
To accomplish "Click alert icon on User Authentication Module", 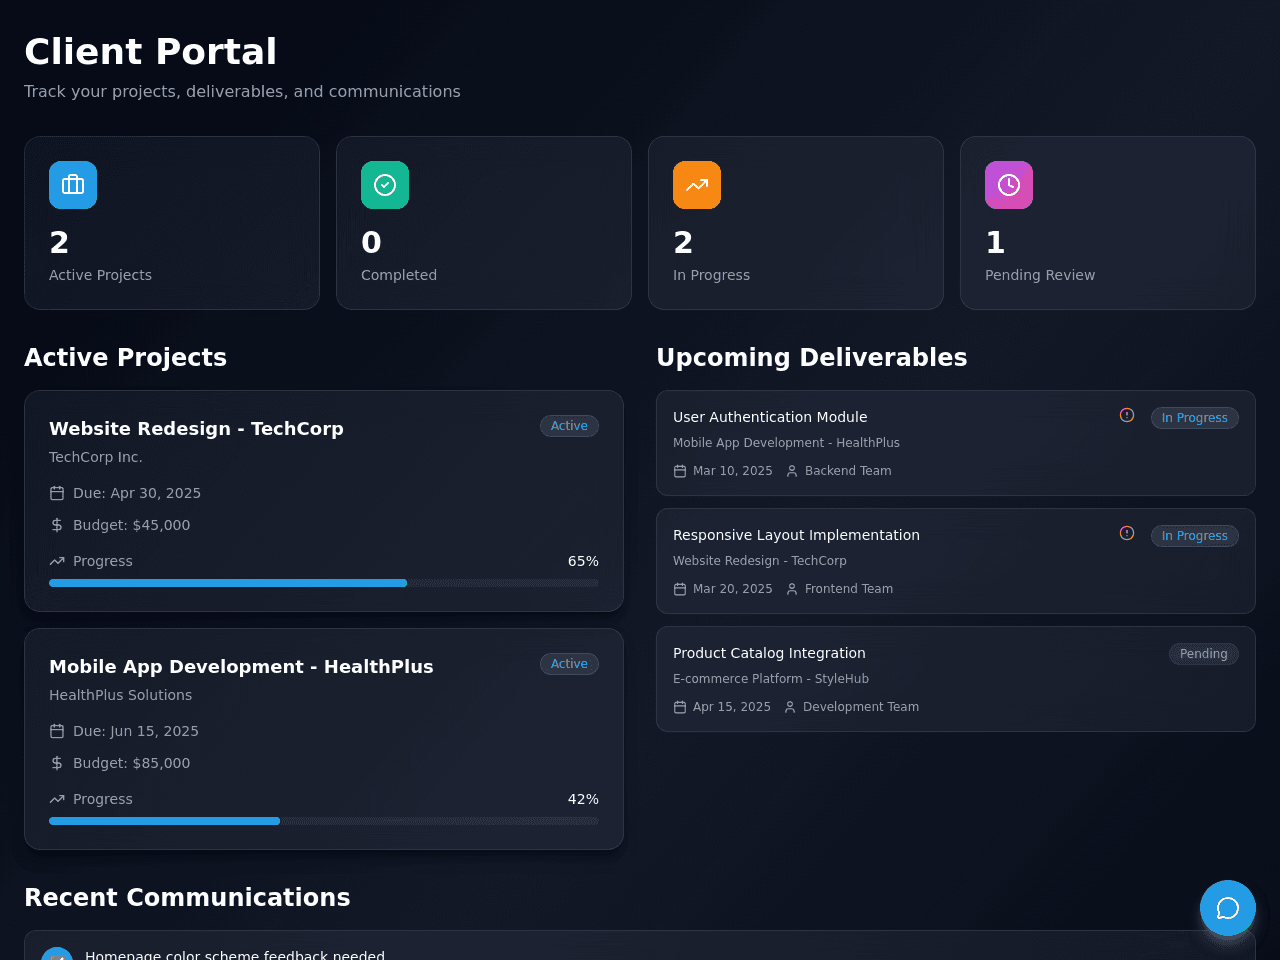I will coord(1127,415).
